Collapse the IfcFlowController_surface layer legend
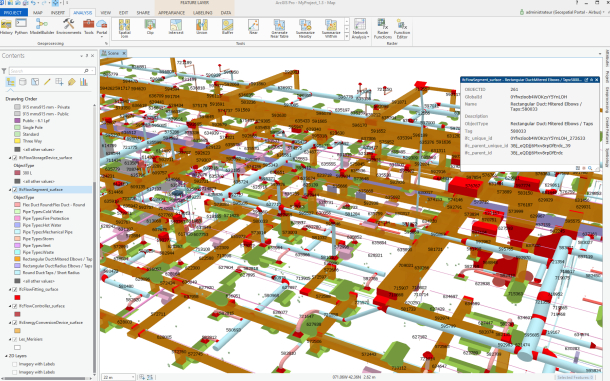 pyautogui.click(x=10, y=306)
